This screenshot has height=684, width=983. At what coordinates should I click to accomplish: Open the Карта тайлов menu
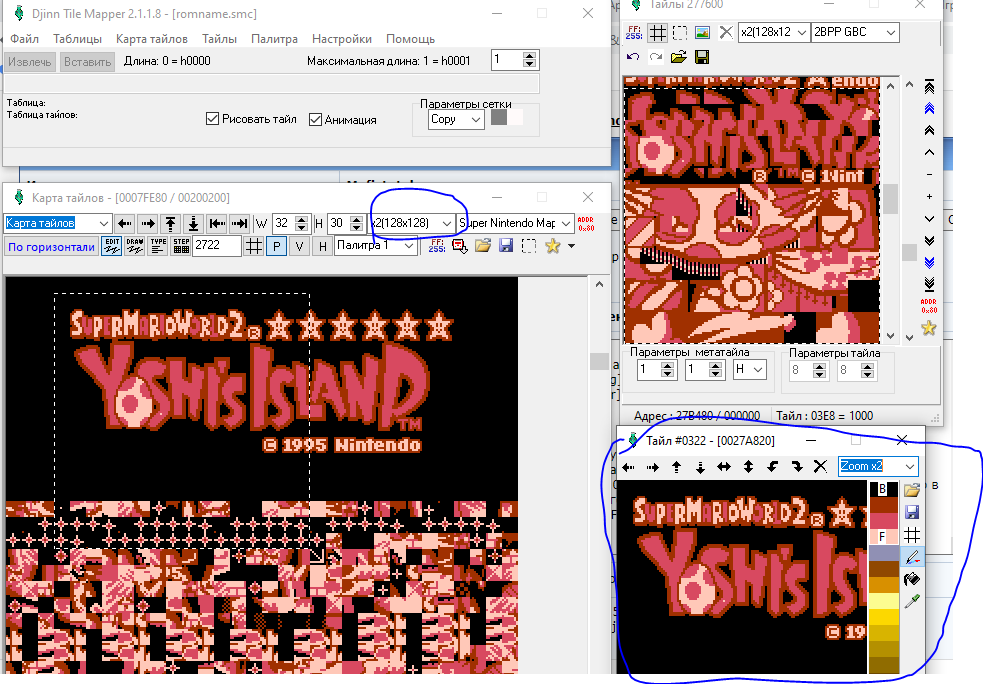click(x=152, y=39)
